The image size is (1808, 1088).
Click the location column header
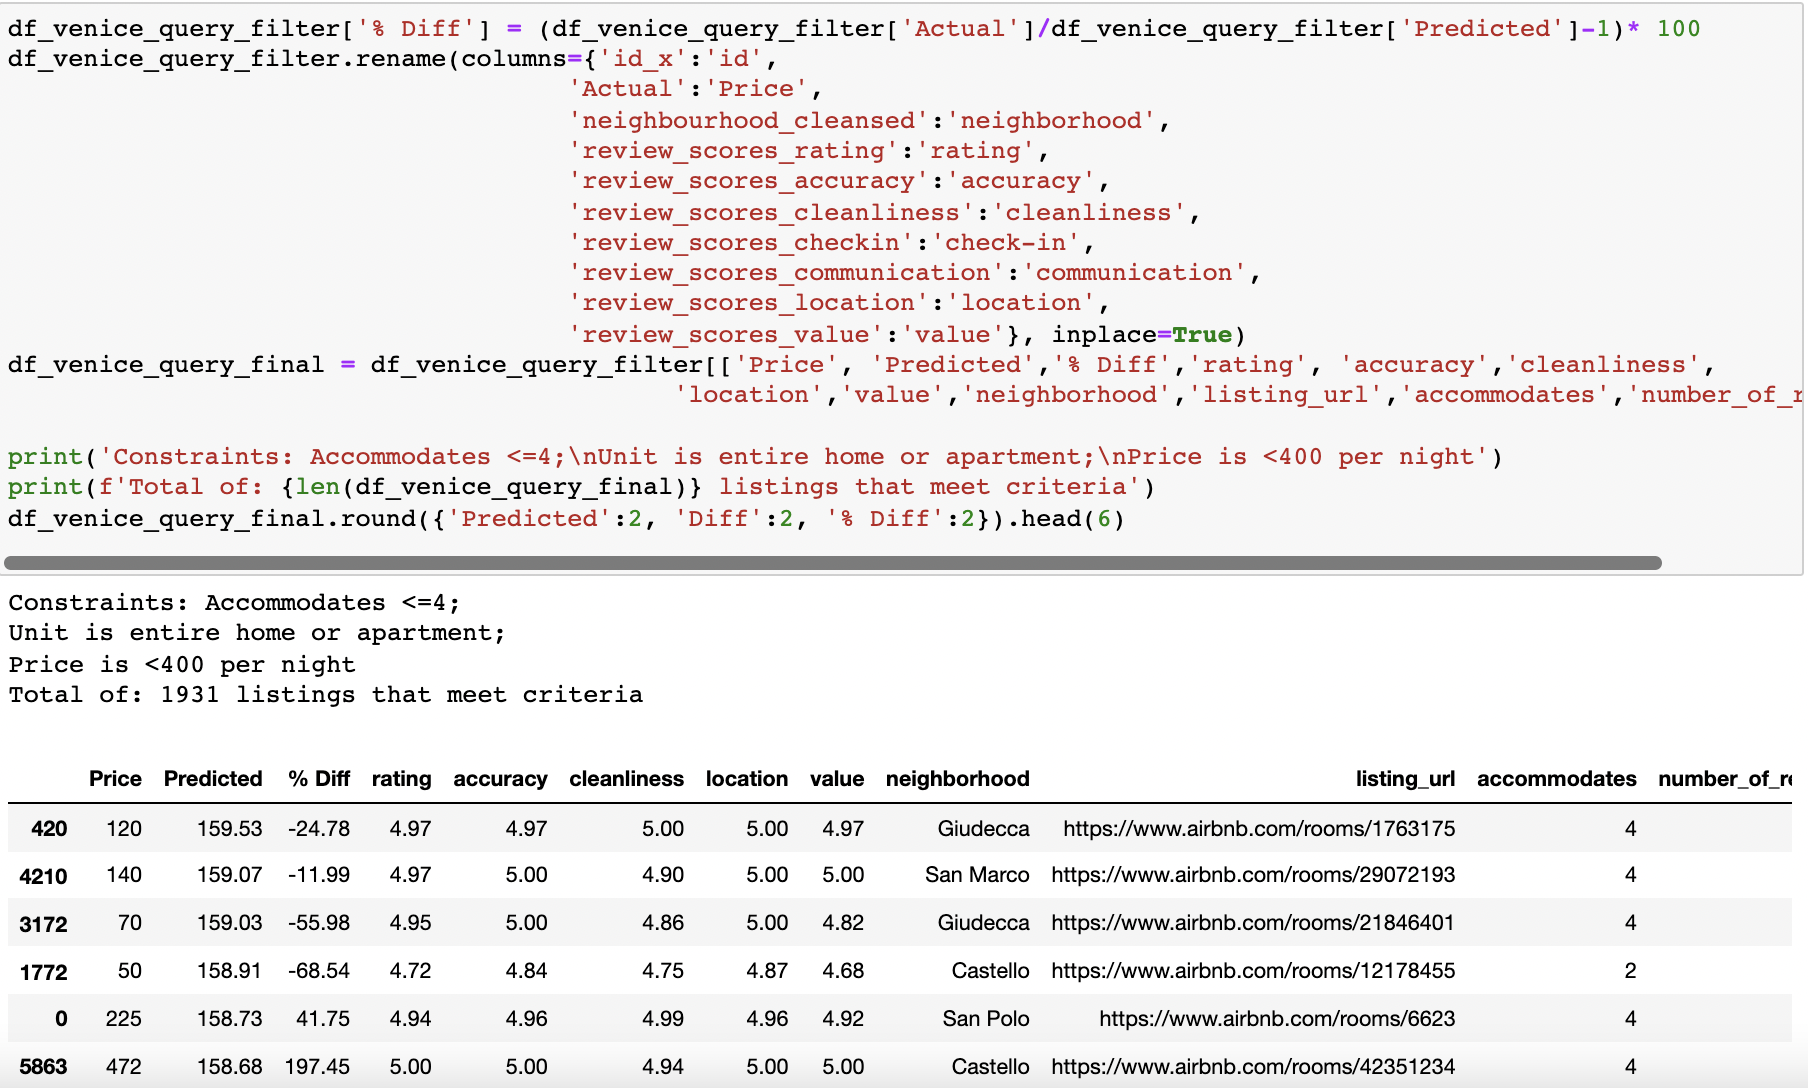click(x=746, y=779)
